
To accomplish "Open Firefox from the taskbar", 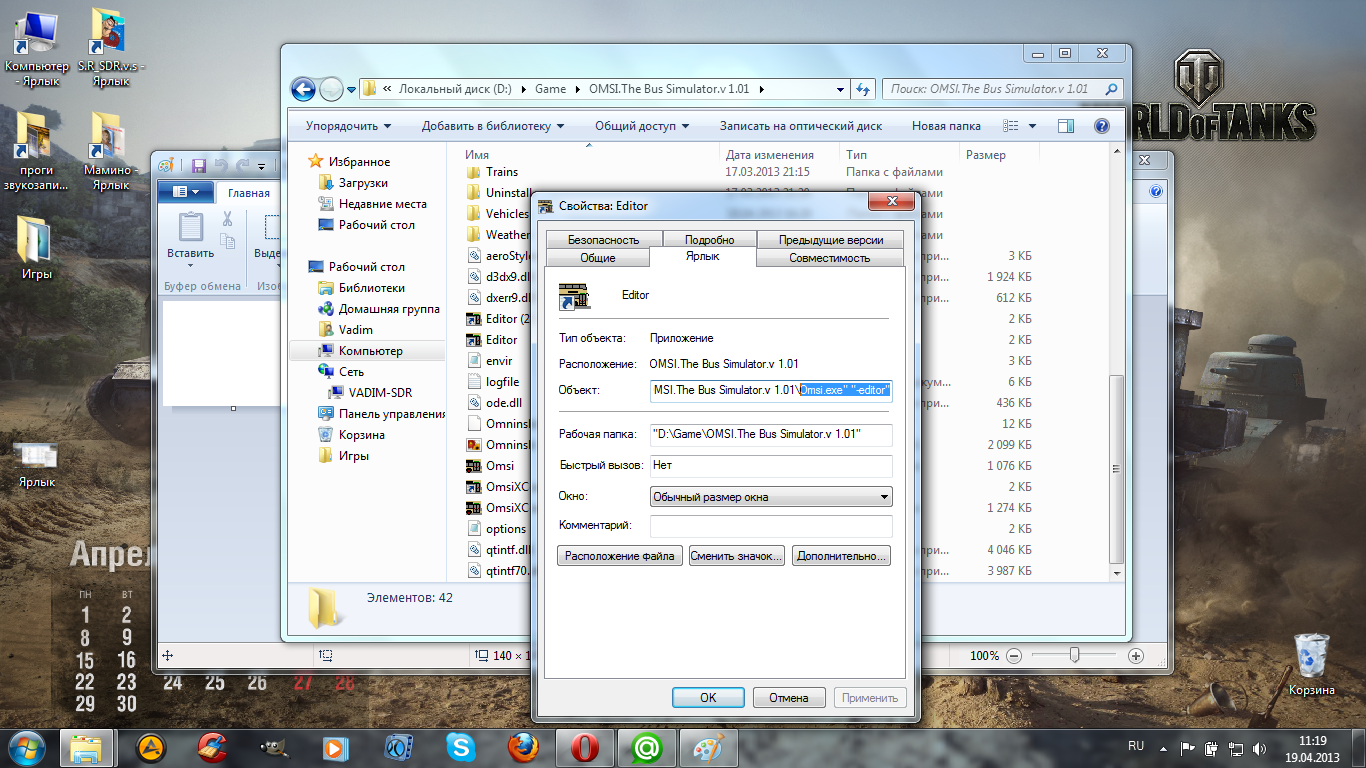I will (x=523, y=746).
